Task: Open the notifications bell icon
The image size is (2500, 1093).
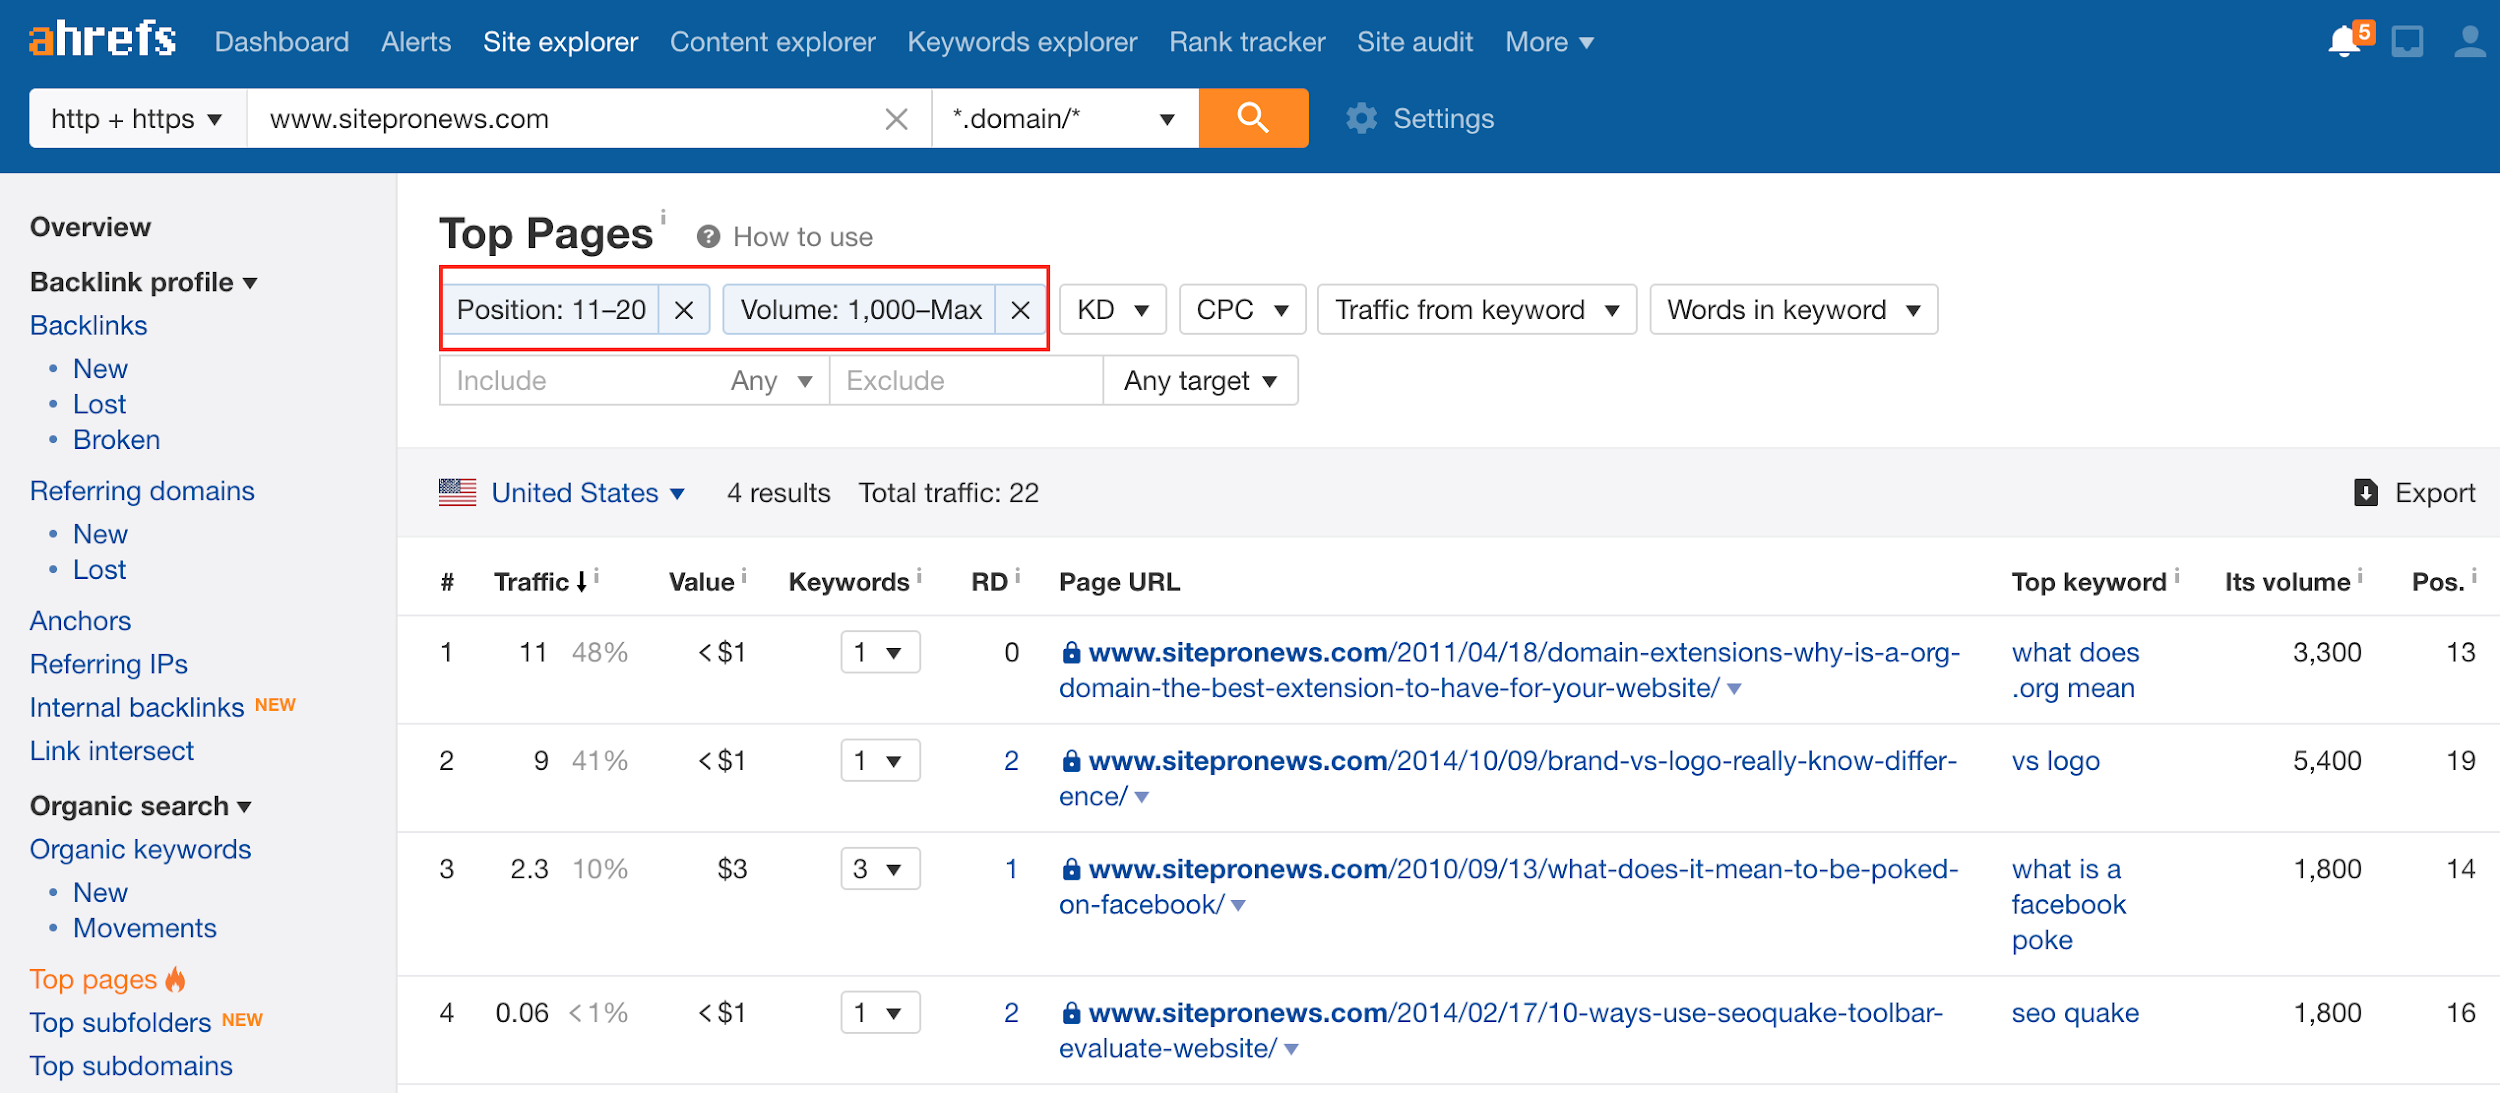Action: (2344, 42)
